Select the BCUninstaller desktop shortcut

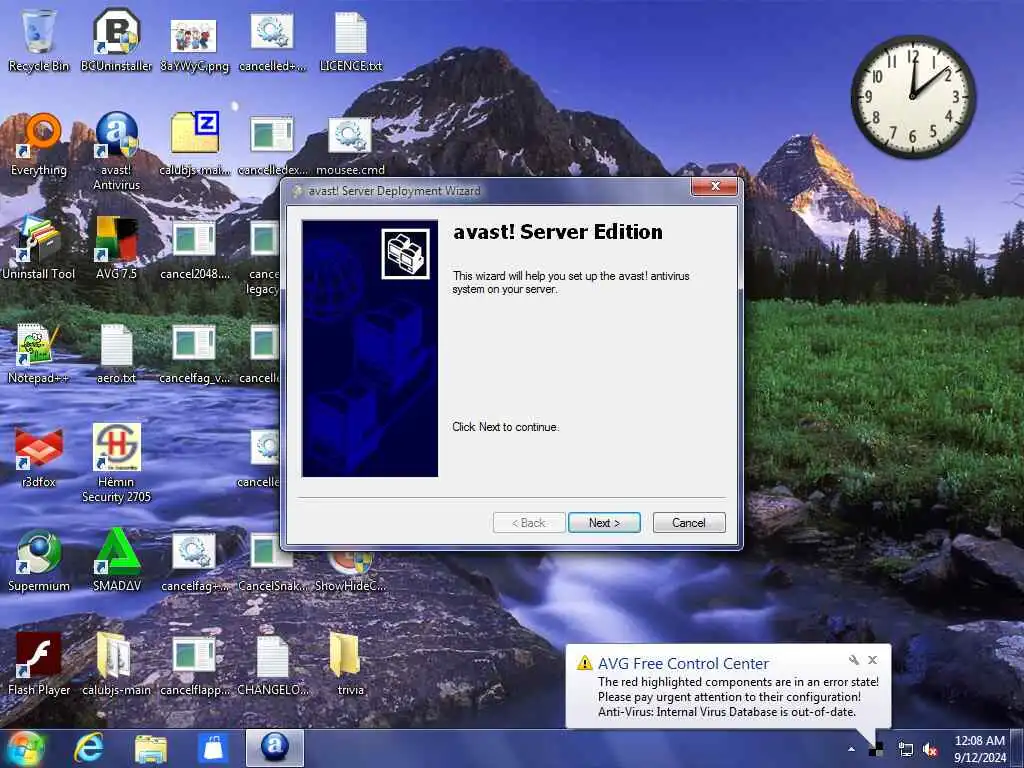(x=116, y=40)
